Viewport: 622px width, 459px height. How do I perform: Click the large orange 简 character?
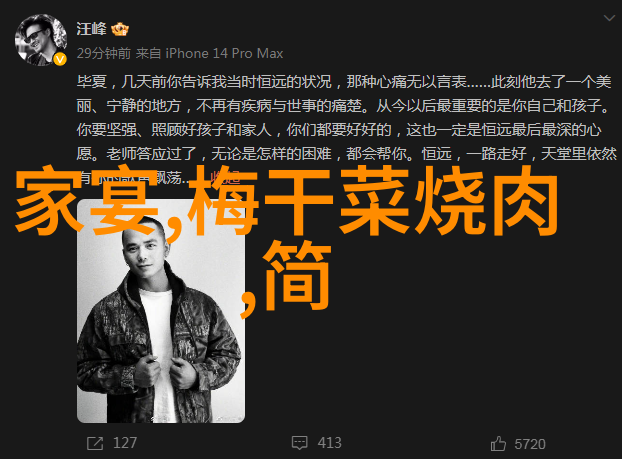point(297,276)
